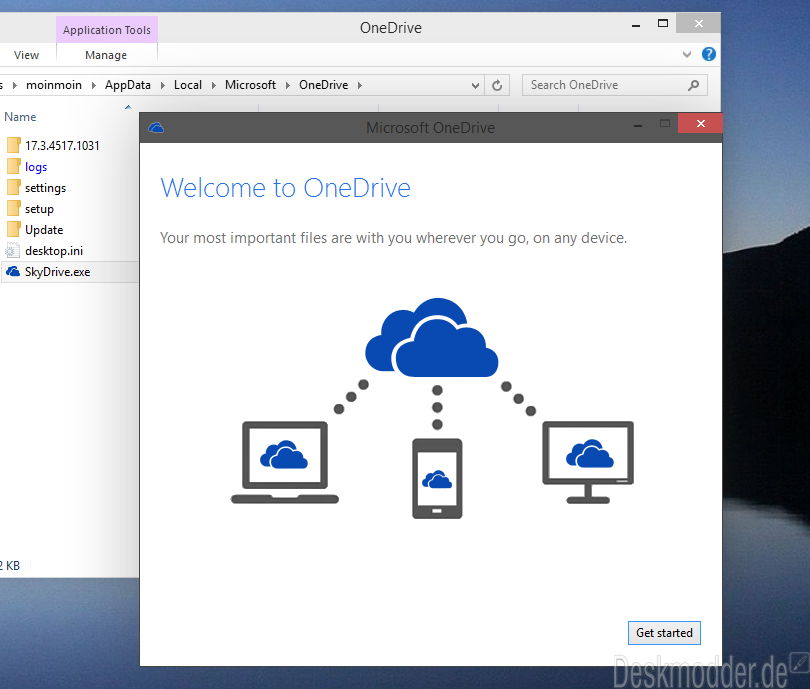The image size is (810, 689).
Task: Minimize the Microsoft OneDrive dialog
Action: [x=638, y=125]
